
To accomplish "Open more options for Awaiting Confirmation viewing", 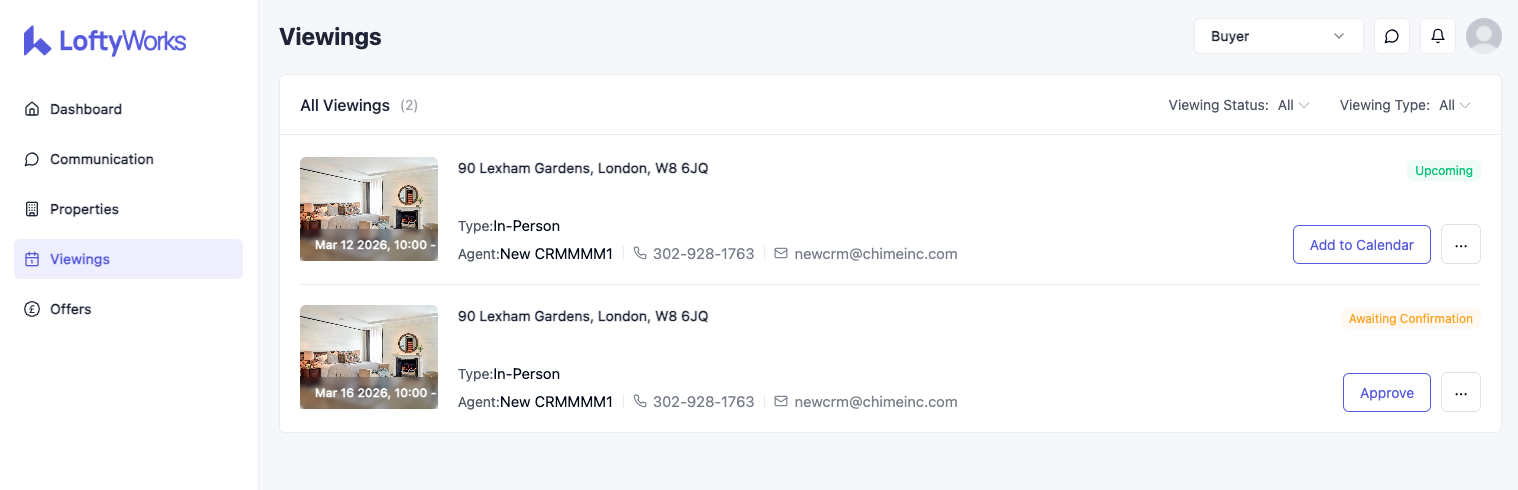I will pos(1460,392).
